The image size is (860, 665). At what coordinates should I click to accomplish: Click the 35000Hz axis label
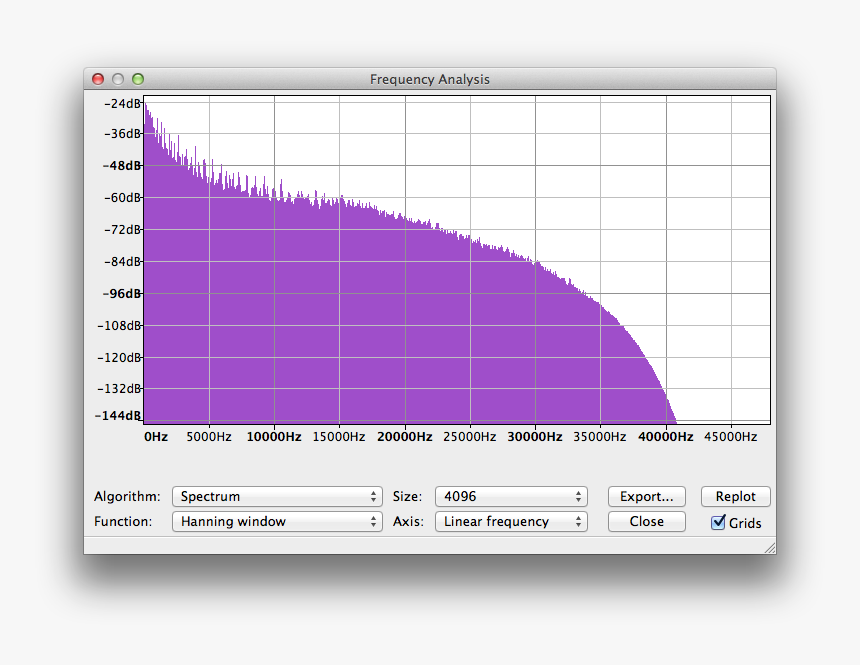coord(599,437)
